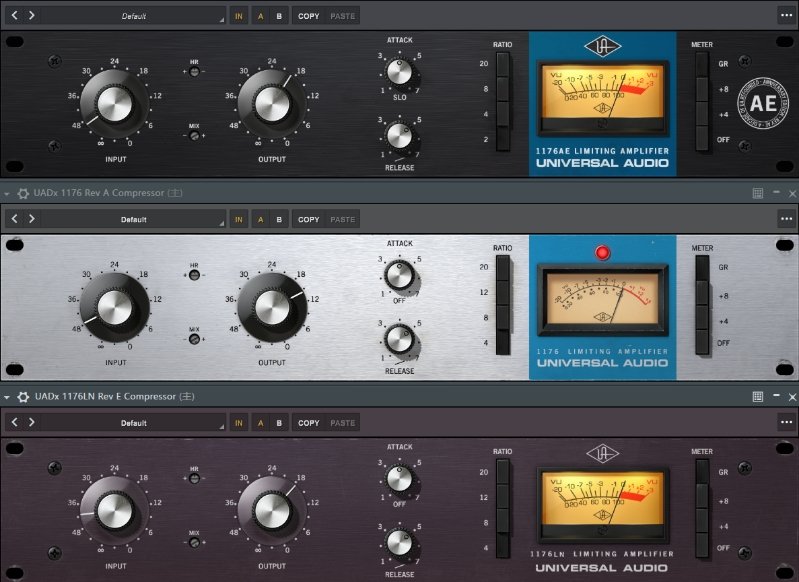This screenshot has height=582, width=799.
Task: Click COPY on the 1176LN Rev E toolbar
Action: coord(308,422)
